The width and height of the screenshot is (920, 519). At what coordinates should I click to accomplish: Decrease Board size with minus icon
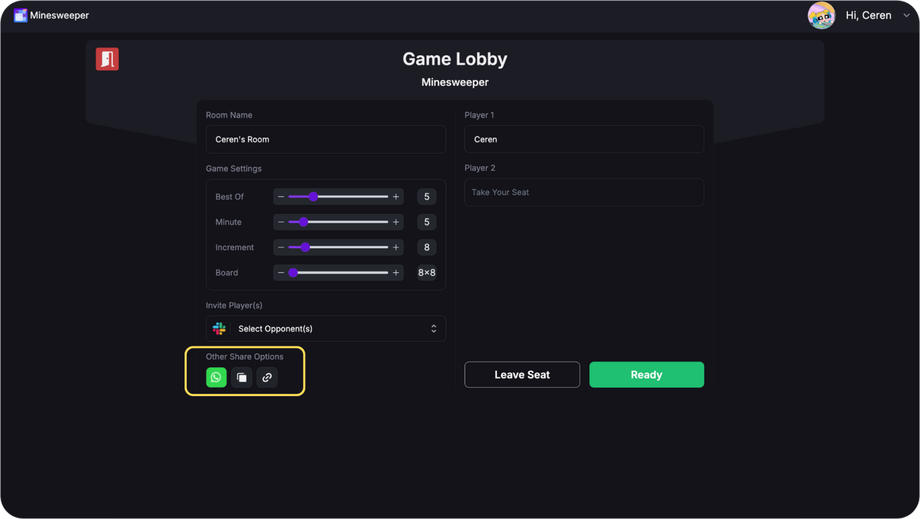coord(281,272)
